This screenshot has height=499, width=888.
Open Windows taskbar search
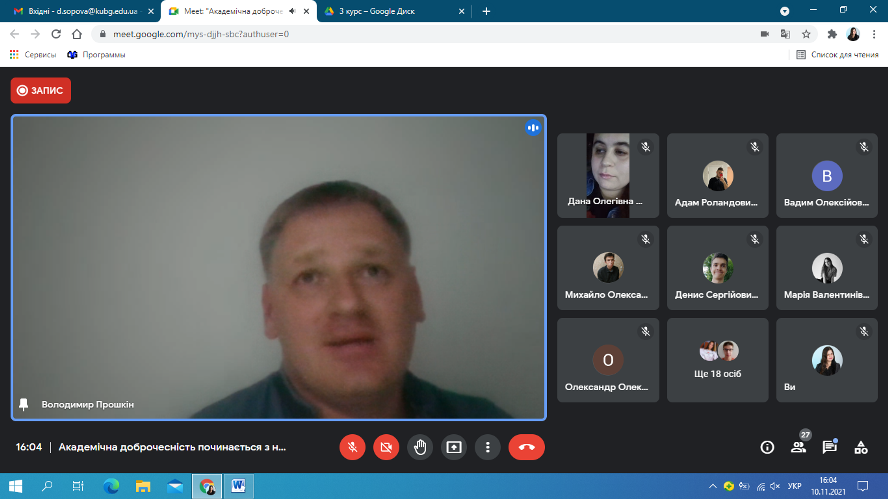pyautogui.click(x=47, y=486)
